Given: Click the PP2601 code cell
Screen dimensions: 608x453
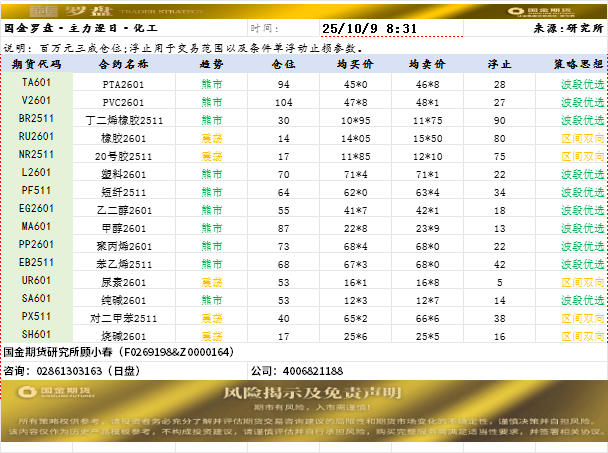Looking at the screenshot, I should (x=36, y=244).
